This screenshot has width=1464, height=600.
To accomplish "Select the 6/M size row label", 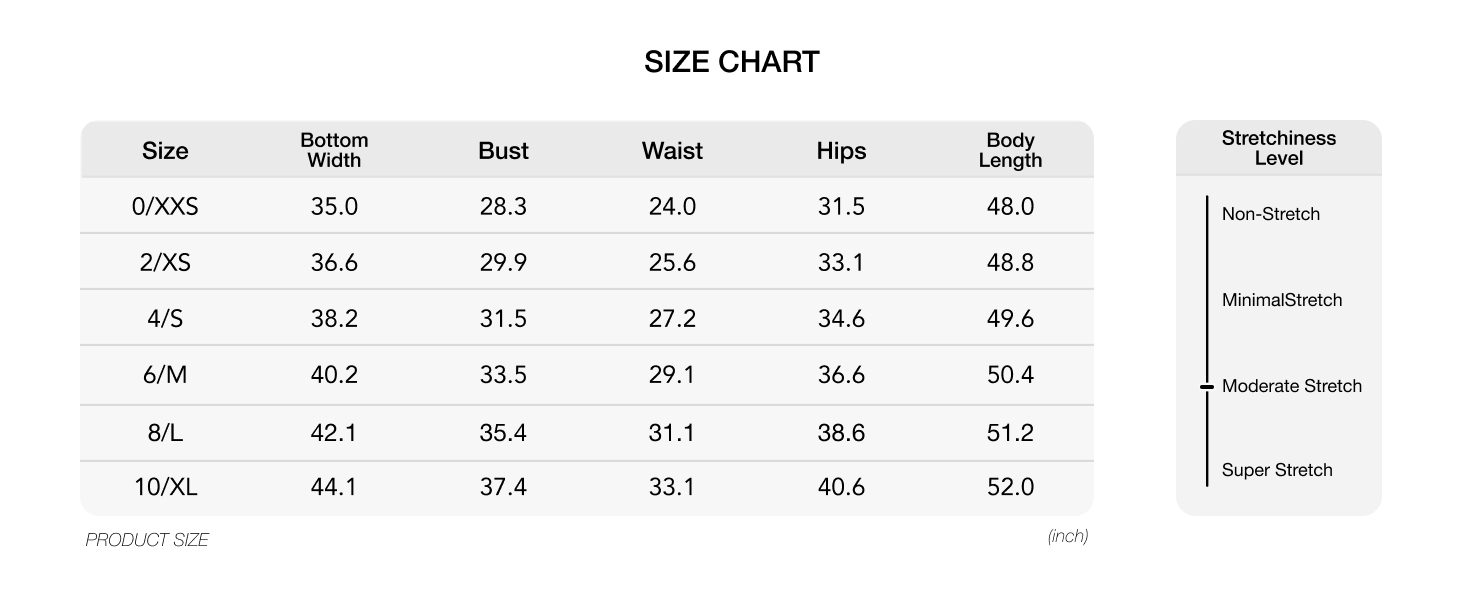I will [x=165, y=375].
